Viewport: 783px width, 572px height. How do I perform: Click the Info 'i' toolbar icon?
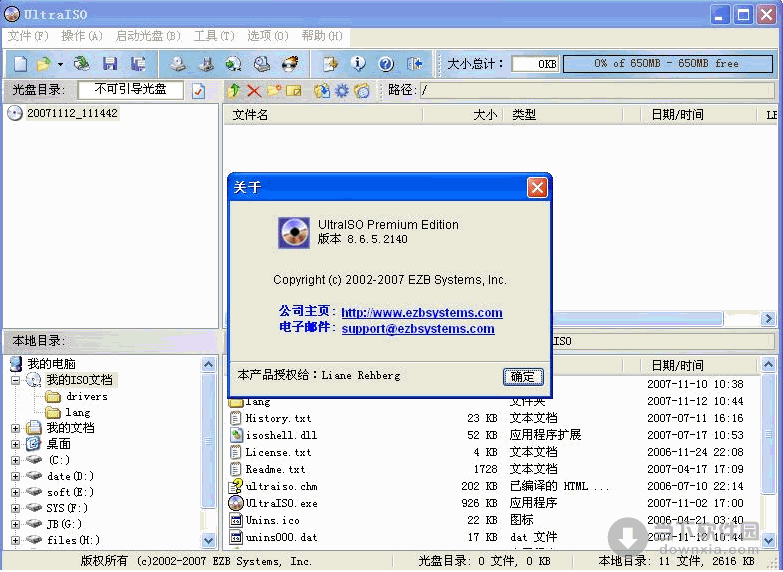358,64
